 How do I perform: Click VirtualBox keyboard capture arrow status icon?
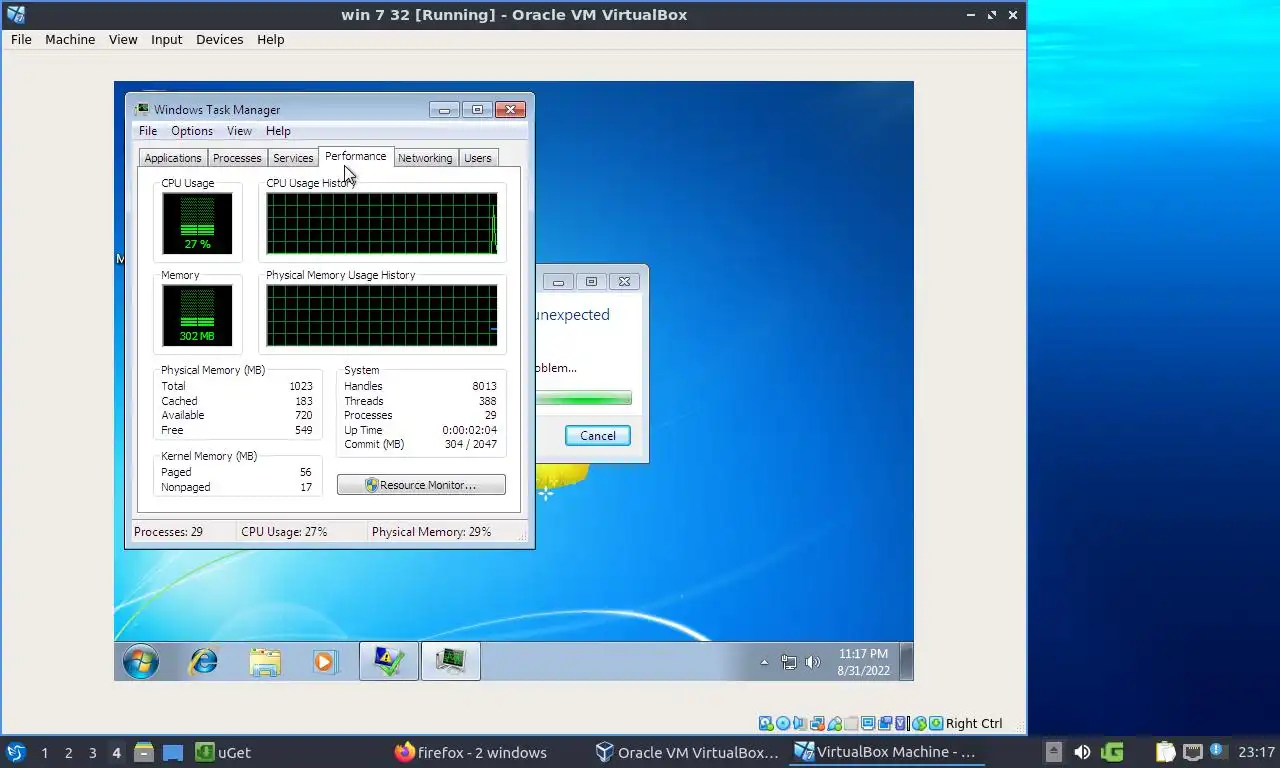coord(936,723)
